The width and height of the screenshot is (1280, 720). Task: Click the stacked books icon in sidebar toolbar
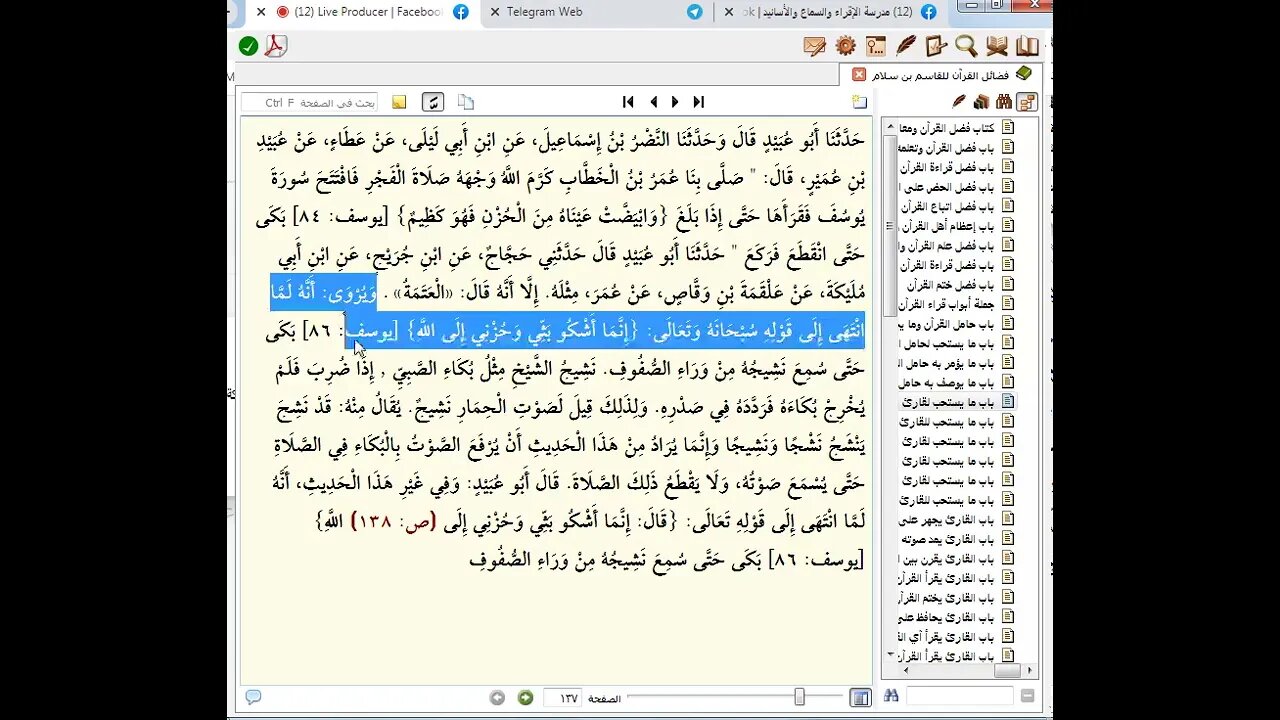981,101
